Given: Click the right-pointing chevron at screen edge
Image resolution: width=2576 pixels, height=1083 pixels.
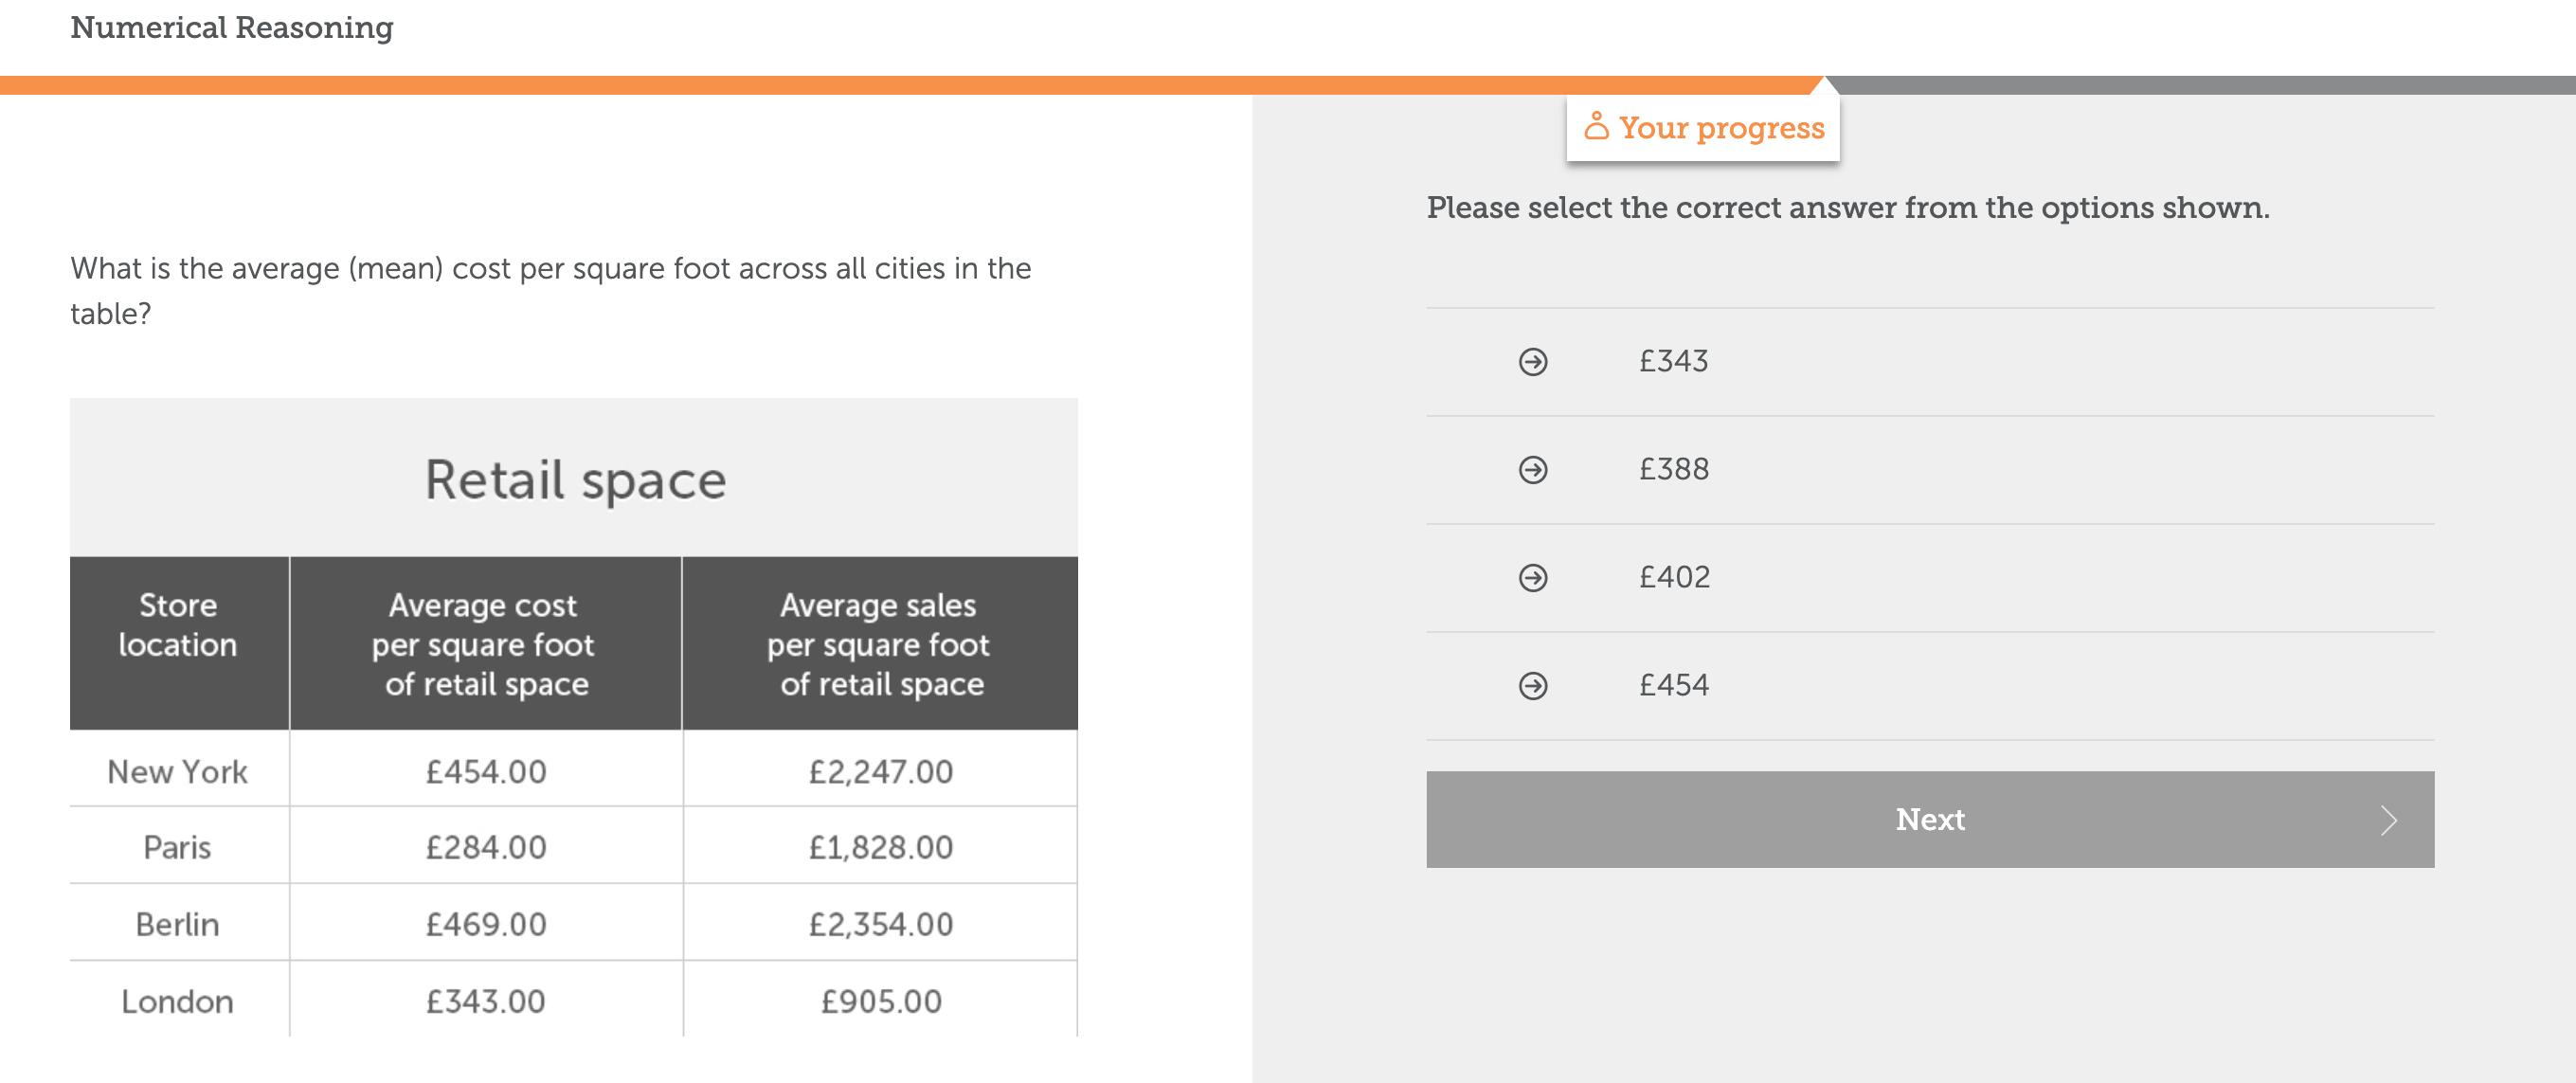Looking at the screenshot, I should (2390, 820).
